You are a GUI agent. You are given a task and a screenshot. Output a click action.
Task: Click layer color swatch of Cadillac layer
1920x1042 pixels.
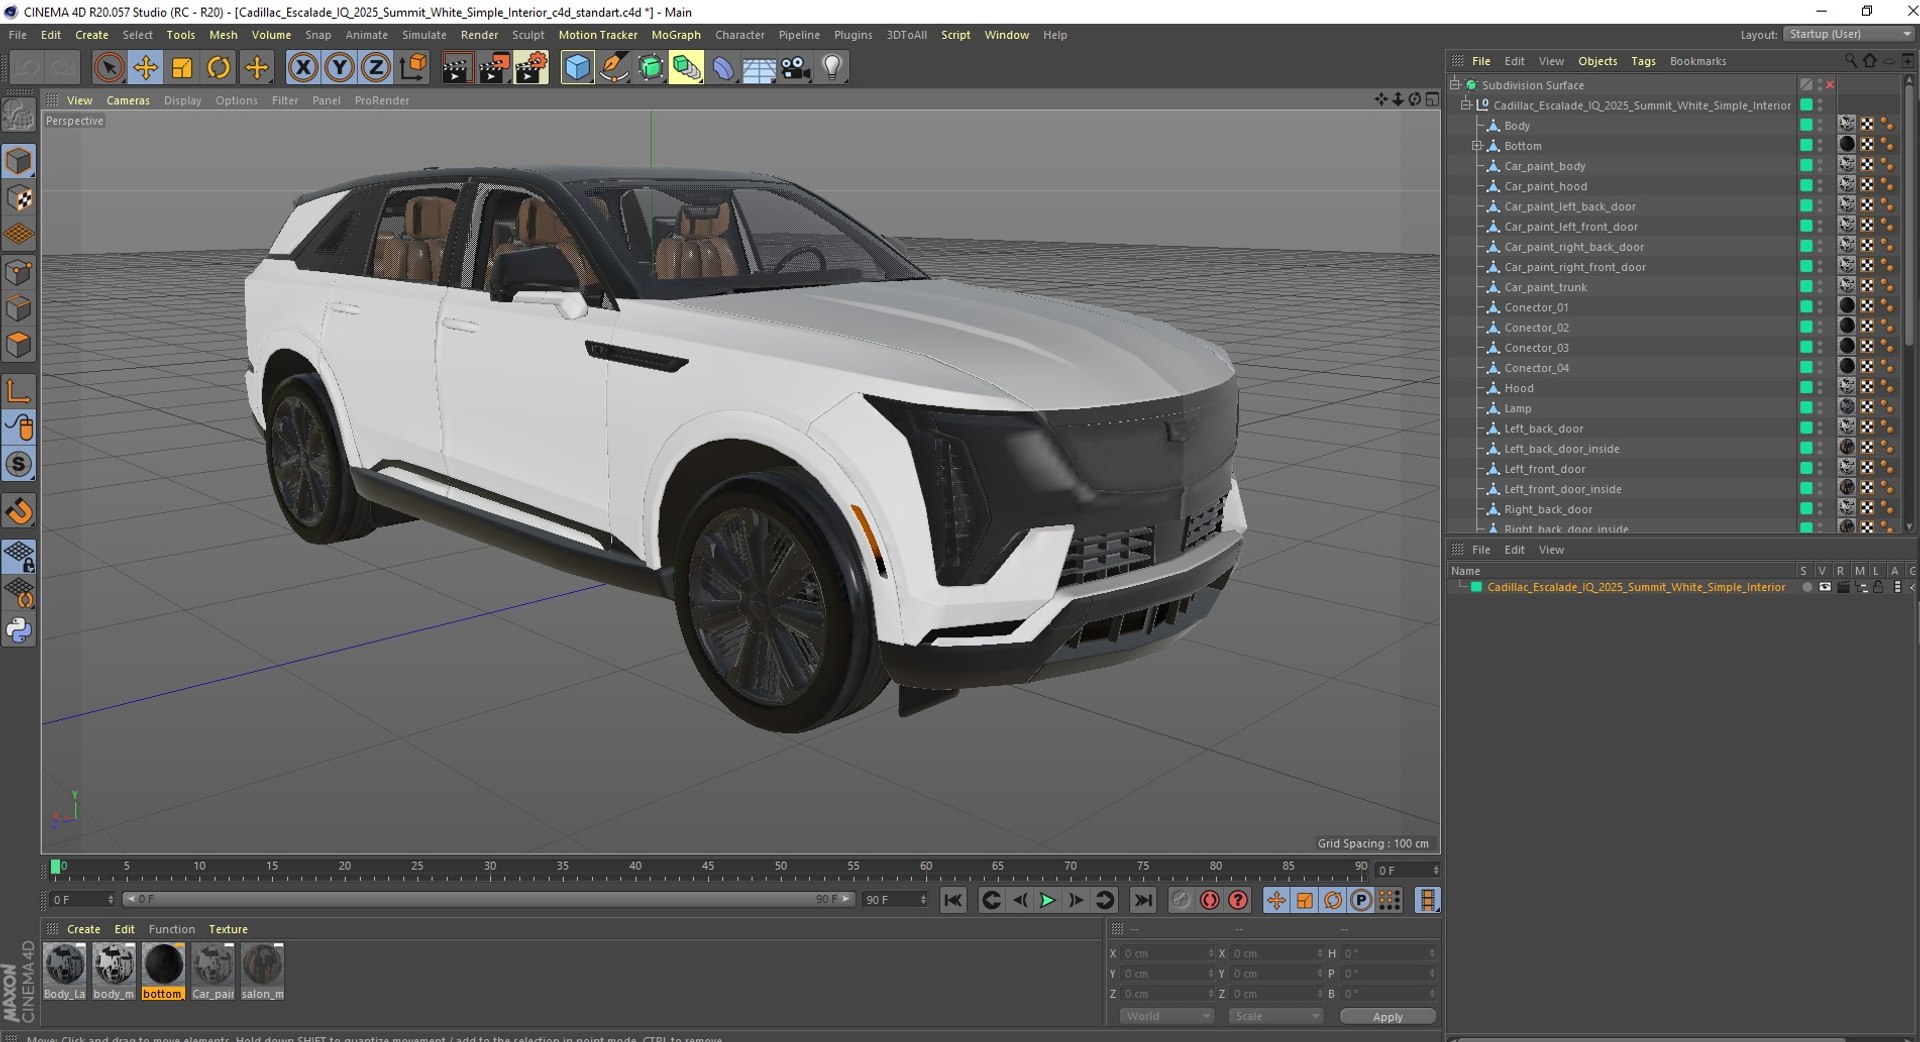click(1476, 587)
